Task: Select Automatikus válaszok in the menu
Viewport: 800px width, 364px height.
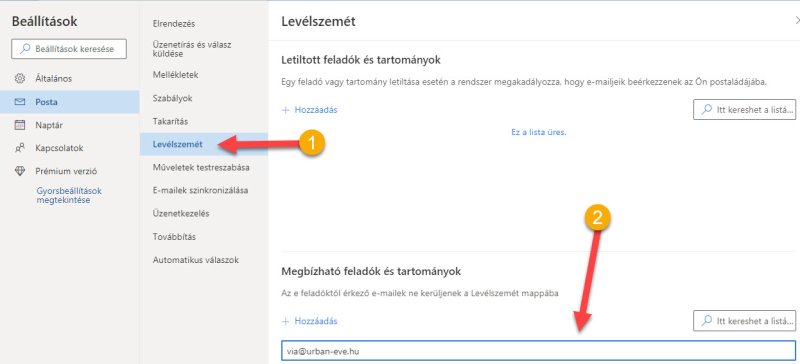Action: [196, 260]
